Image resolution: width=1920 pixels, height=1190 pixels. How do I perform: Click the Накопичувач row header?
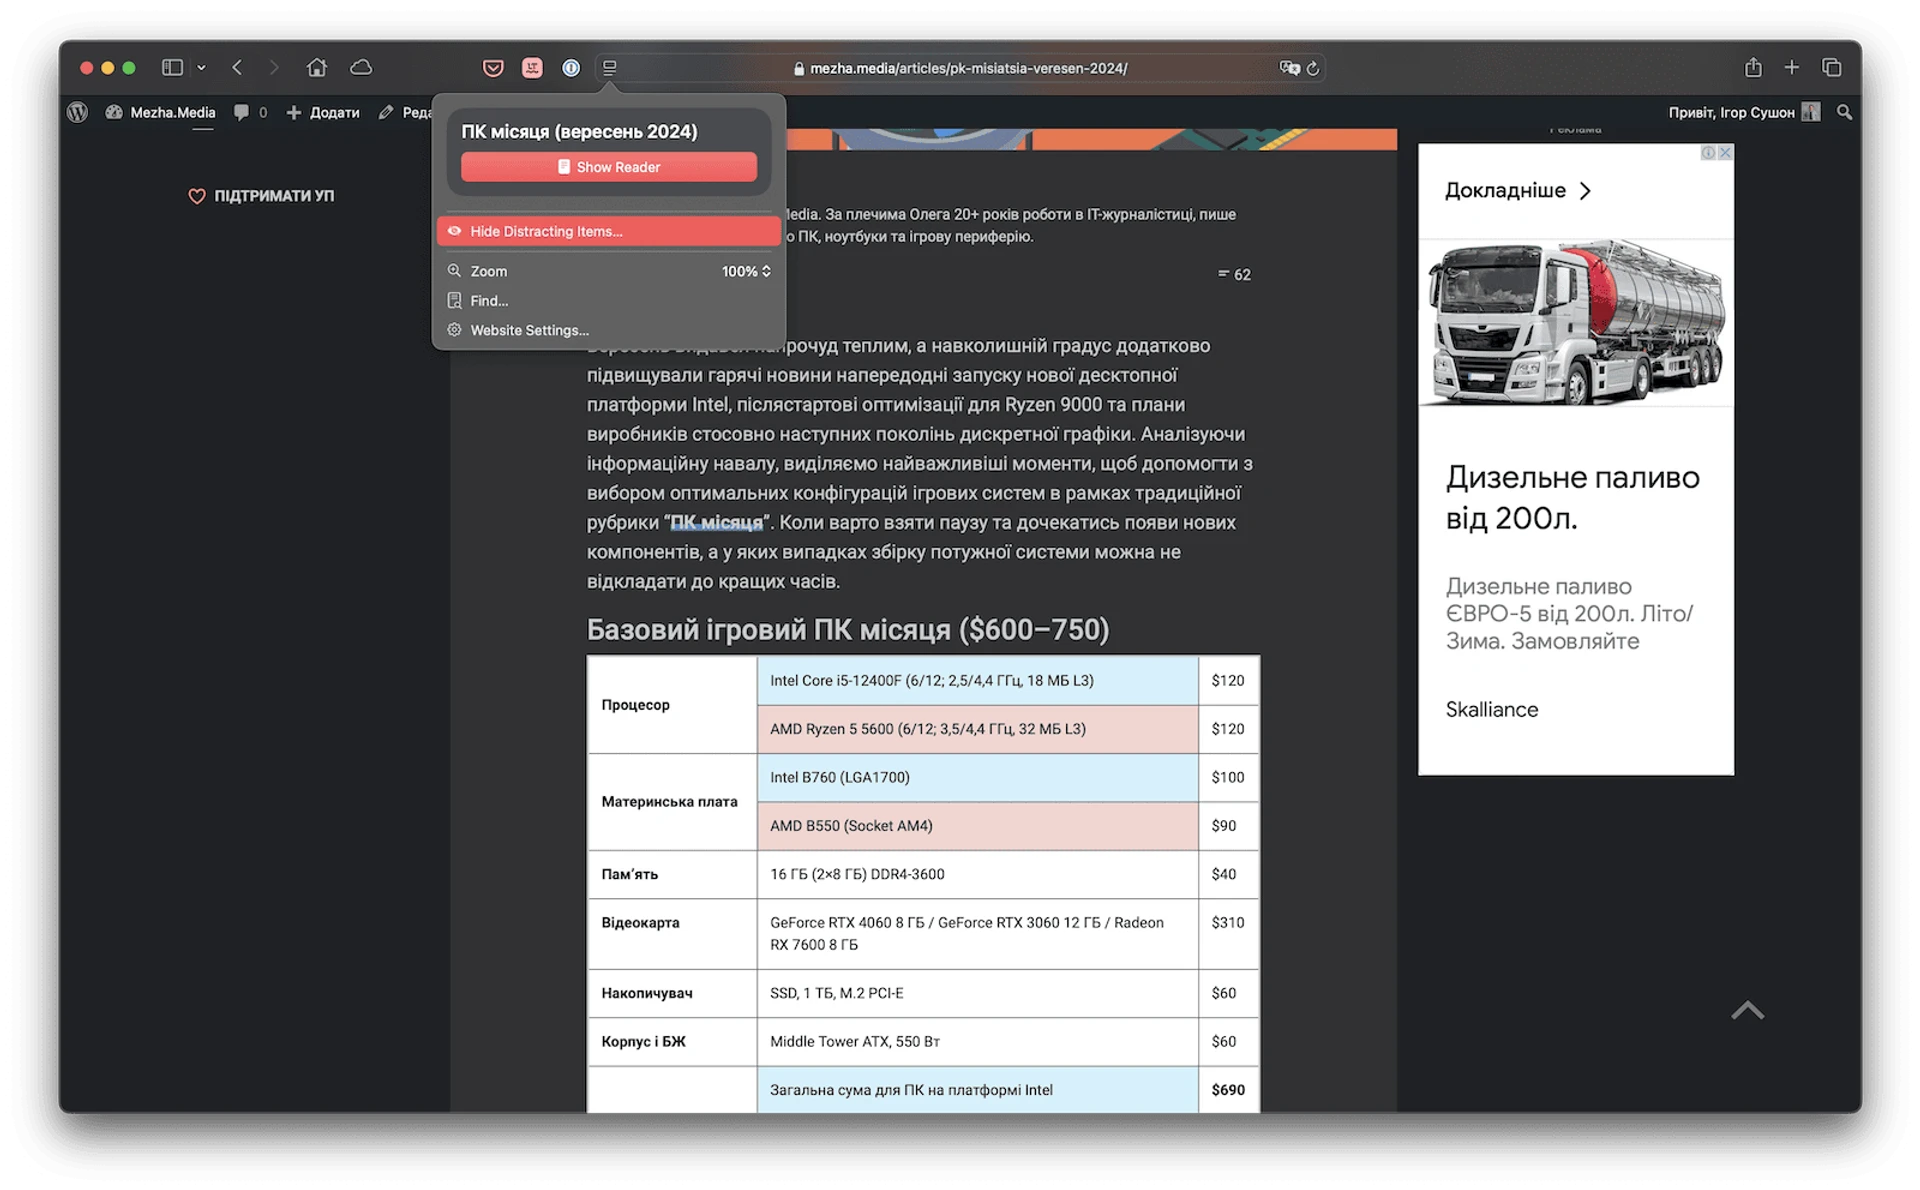(x=672, y=993)
